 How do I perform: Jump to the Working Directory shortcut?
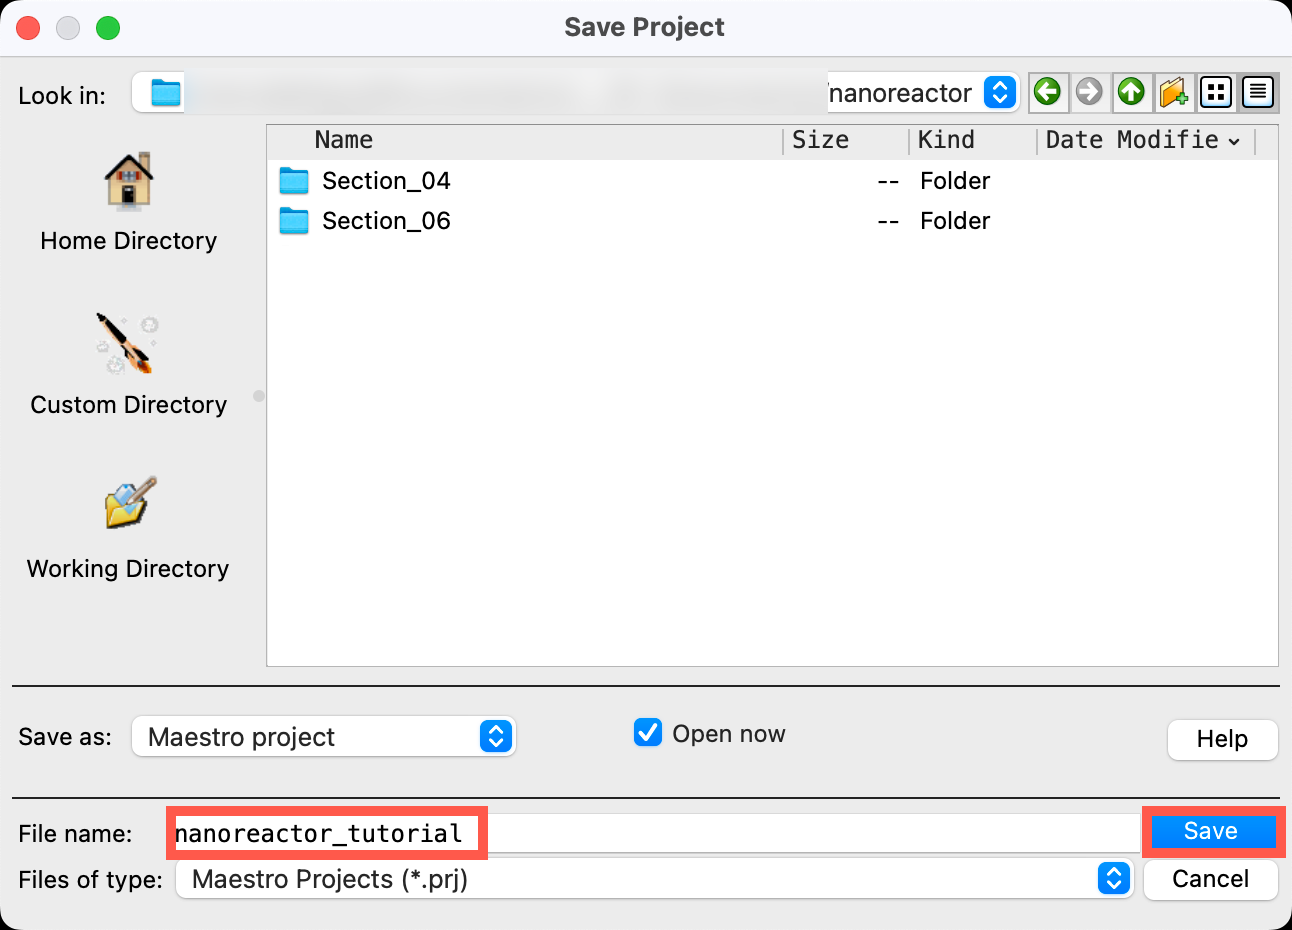click(x=129, y=529)
